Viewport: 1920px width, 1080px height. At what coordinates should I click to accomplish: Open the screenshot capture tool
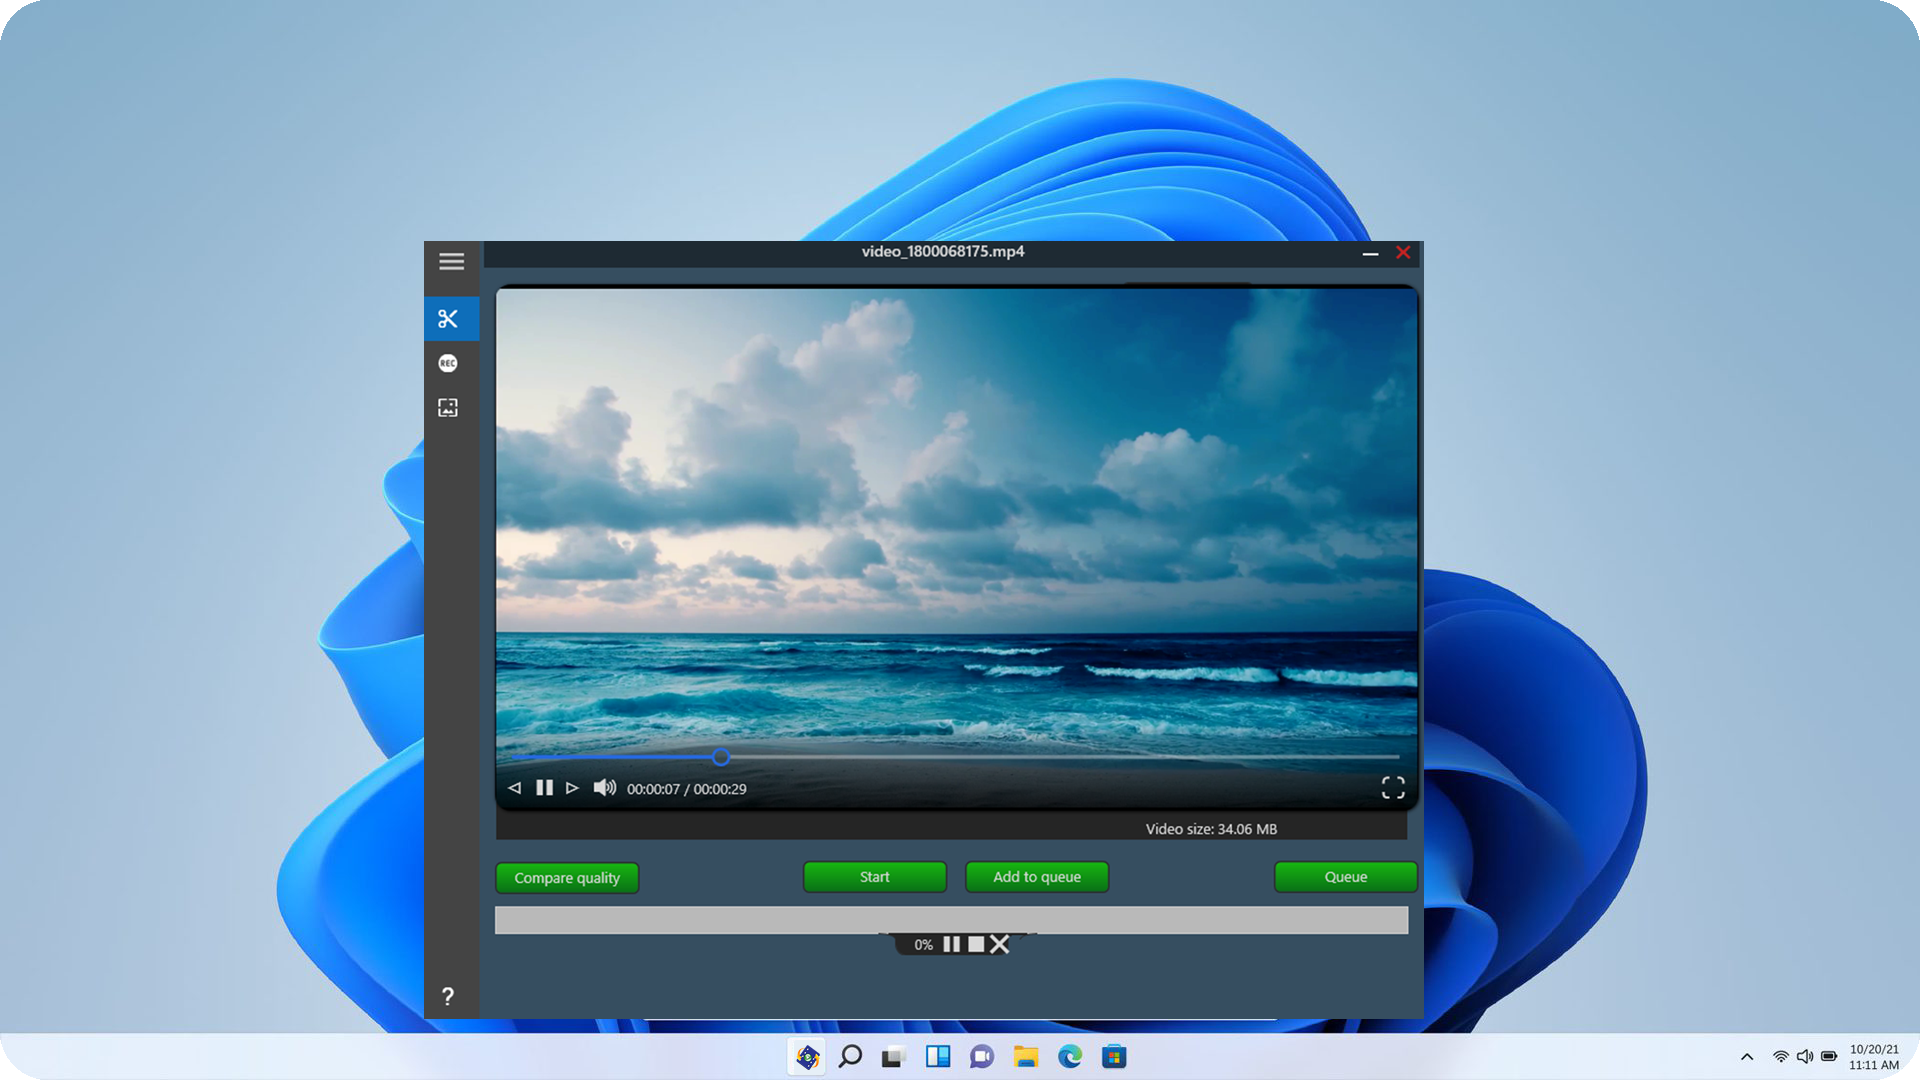[x=448, y=407]
